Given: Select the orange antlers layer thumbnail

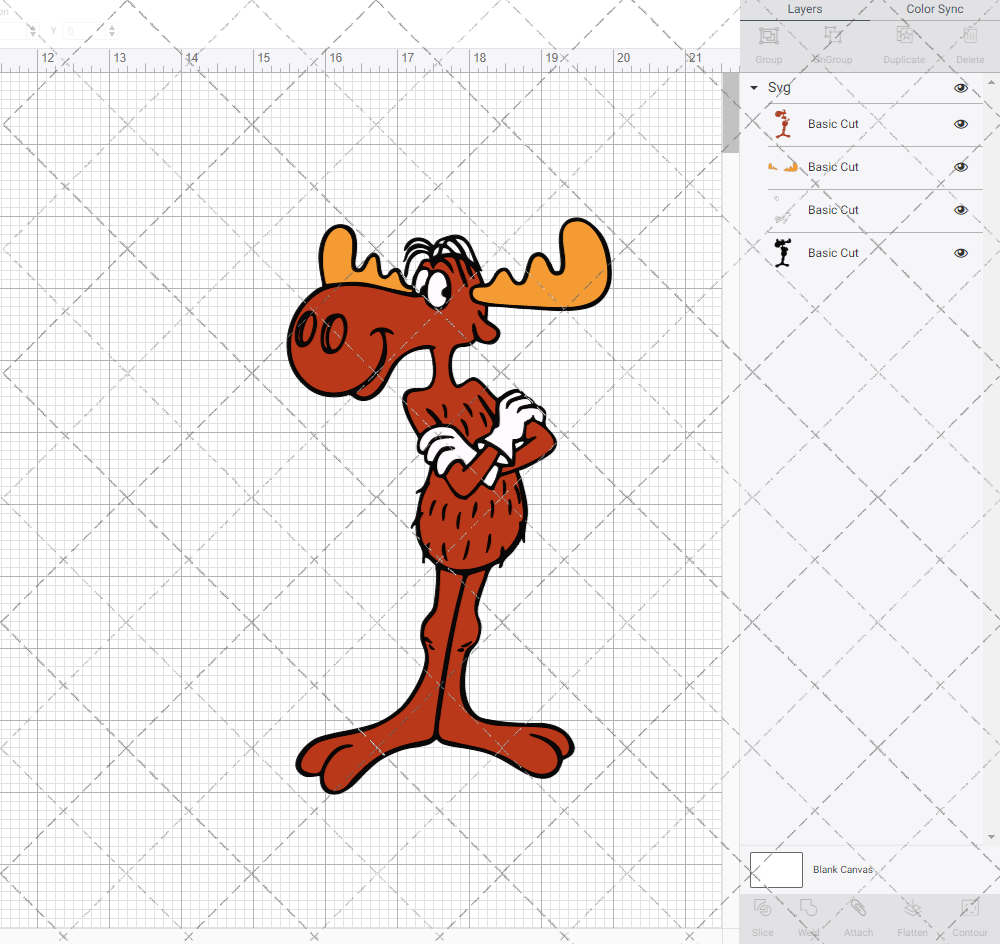Looking at the screenshot, I should 783,167.
